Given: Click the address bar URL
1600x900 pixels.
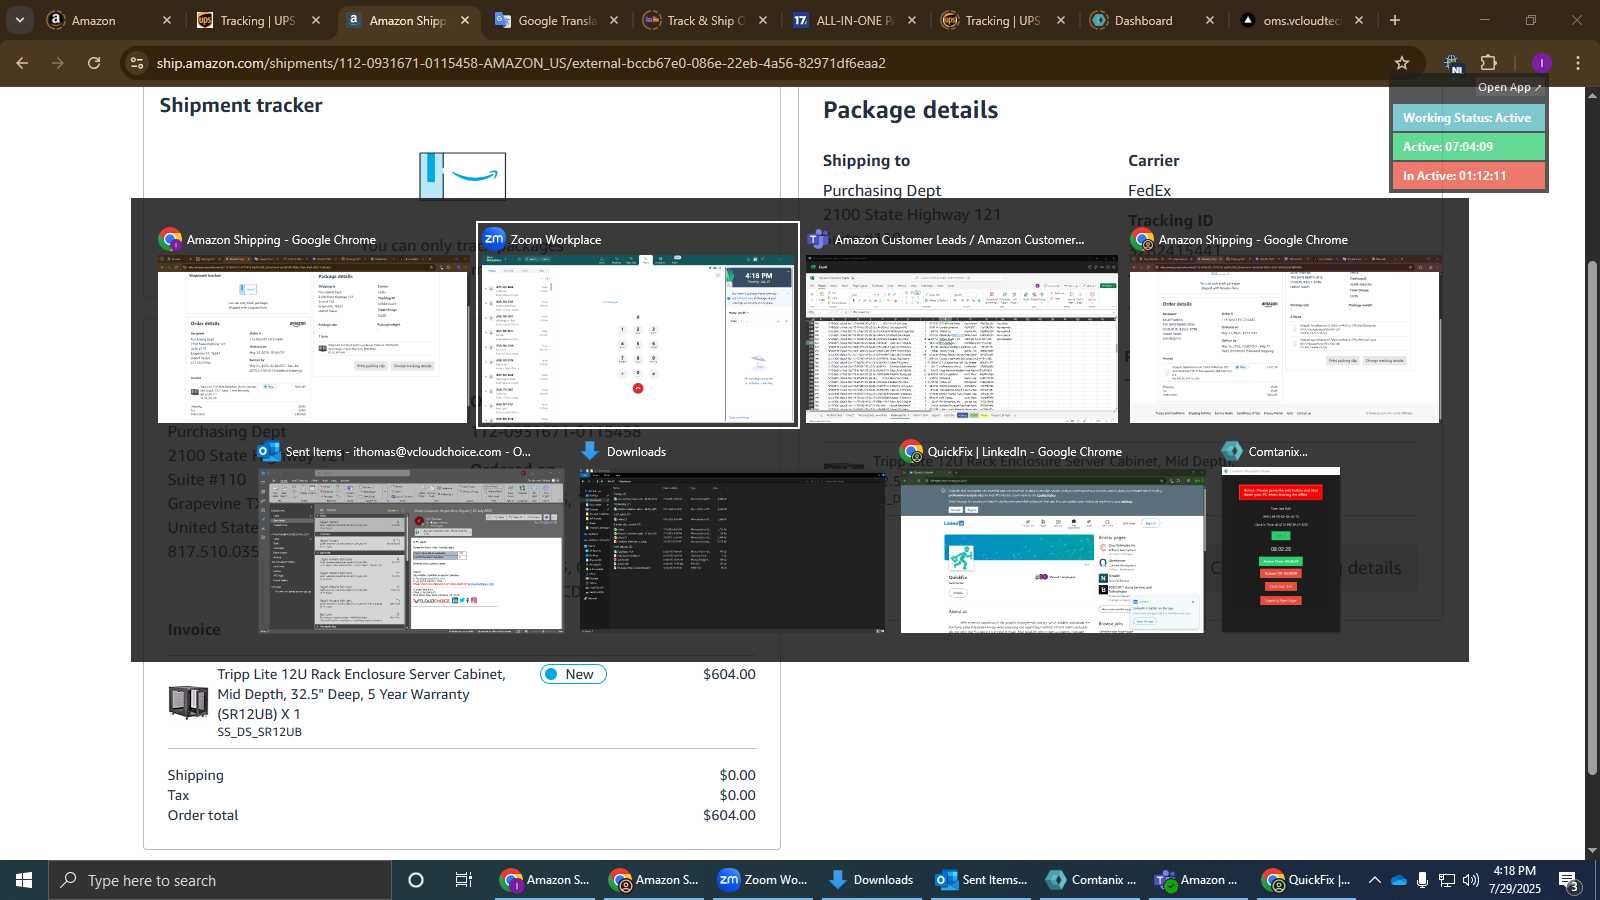Looking at the screenshot, I should [521, 63].
